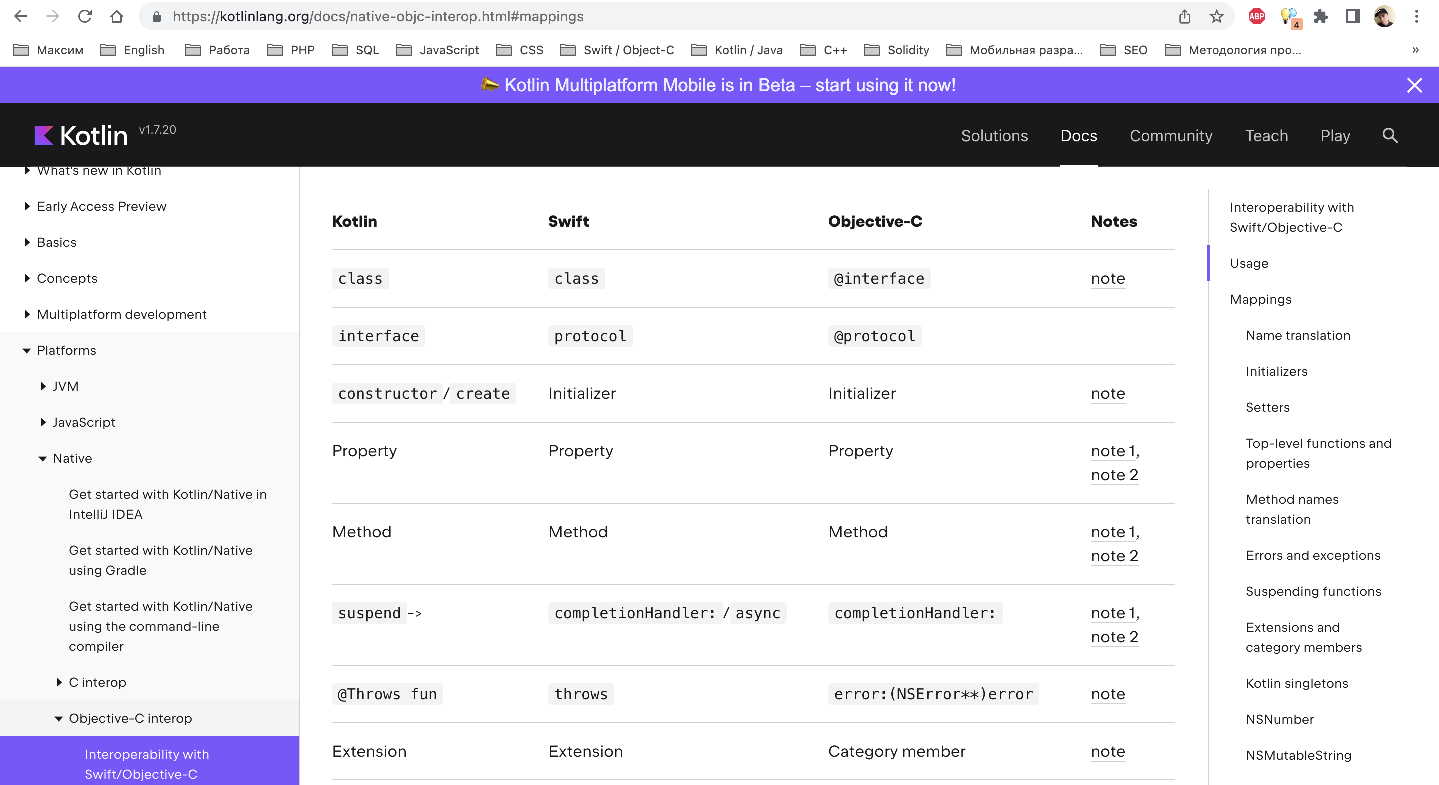Open the Chrome profile avatar
The width and height of the screenshot is (1439, 785).
click(x=1384, y=17)
